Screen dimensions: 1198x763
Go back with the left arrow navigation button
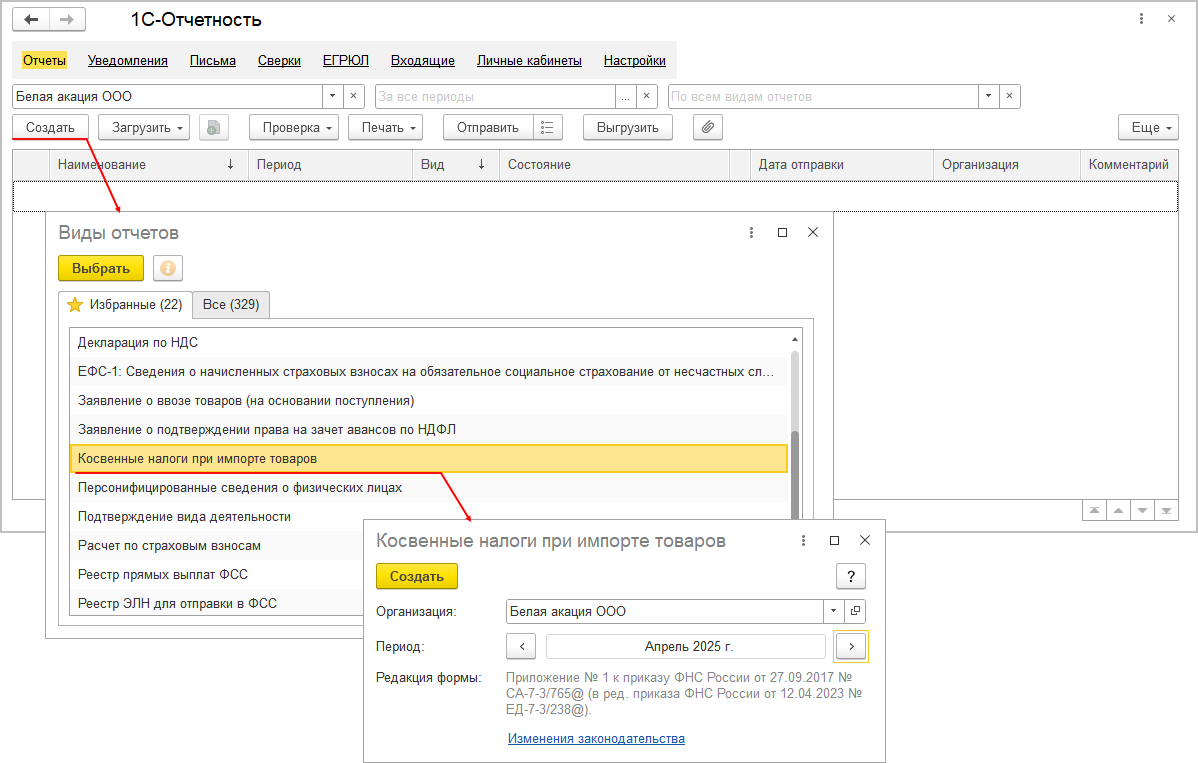[x=31, y=19]
